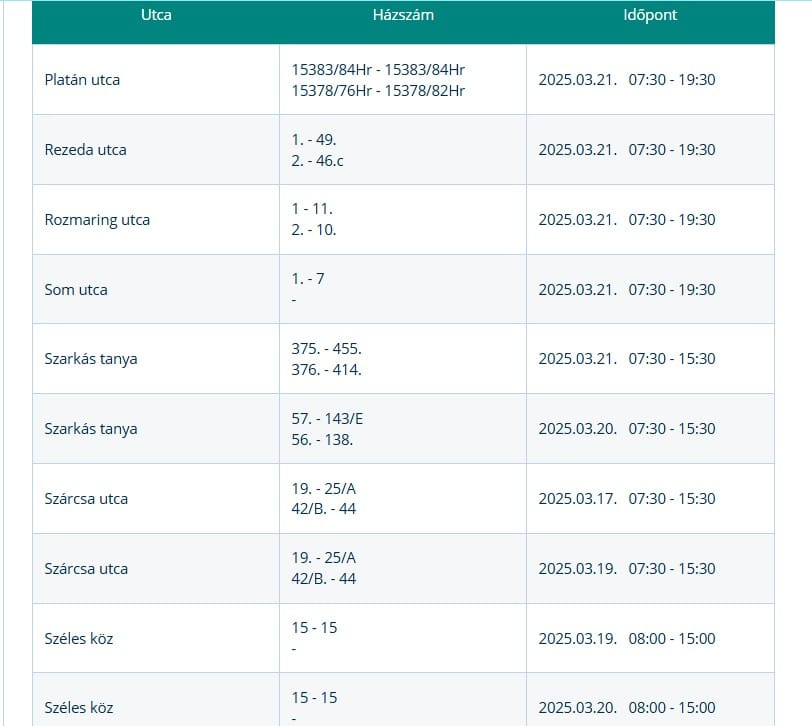Select the Platán utca street cell

[x=82, y=80]
